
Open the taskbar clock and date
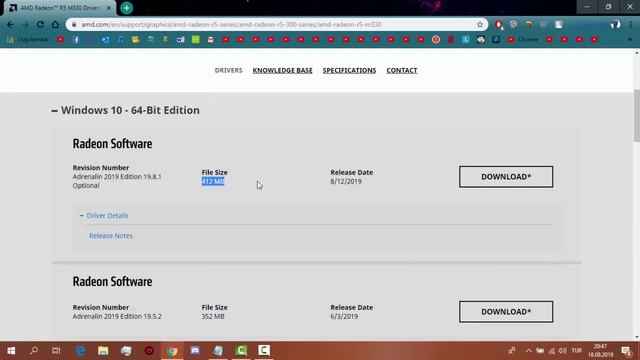pos(600,351)
